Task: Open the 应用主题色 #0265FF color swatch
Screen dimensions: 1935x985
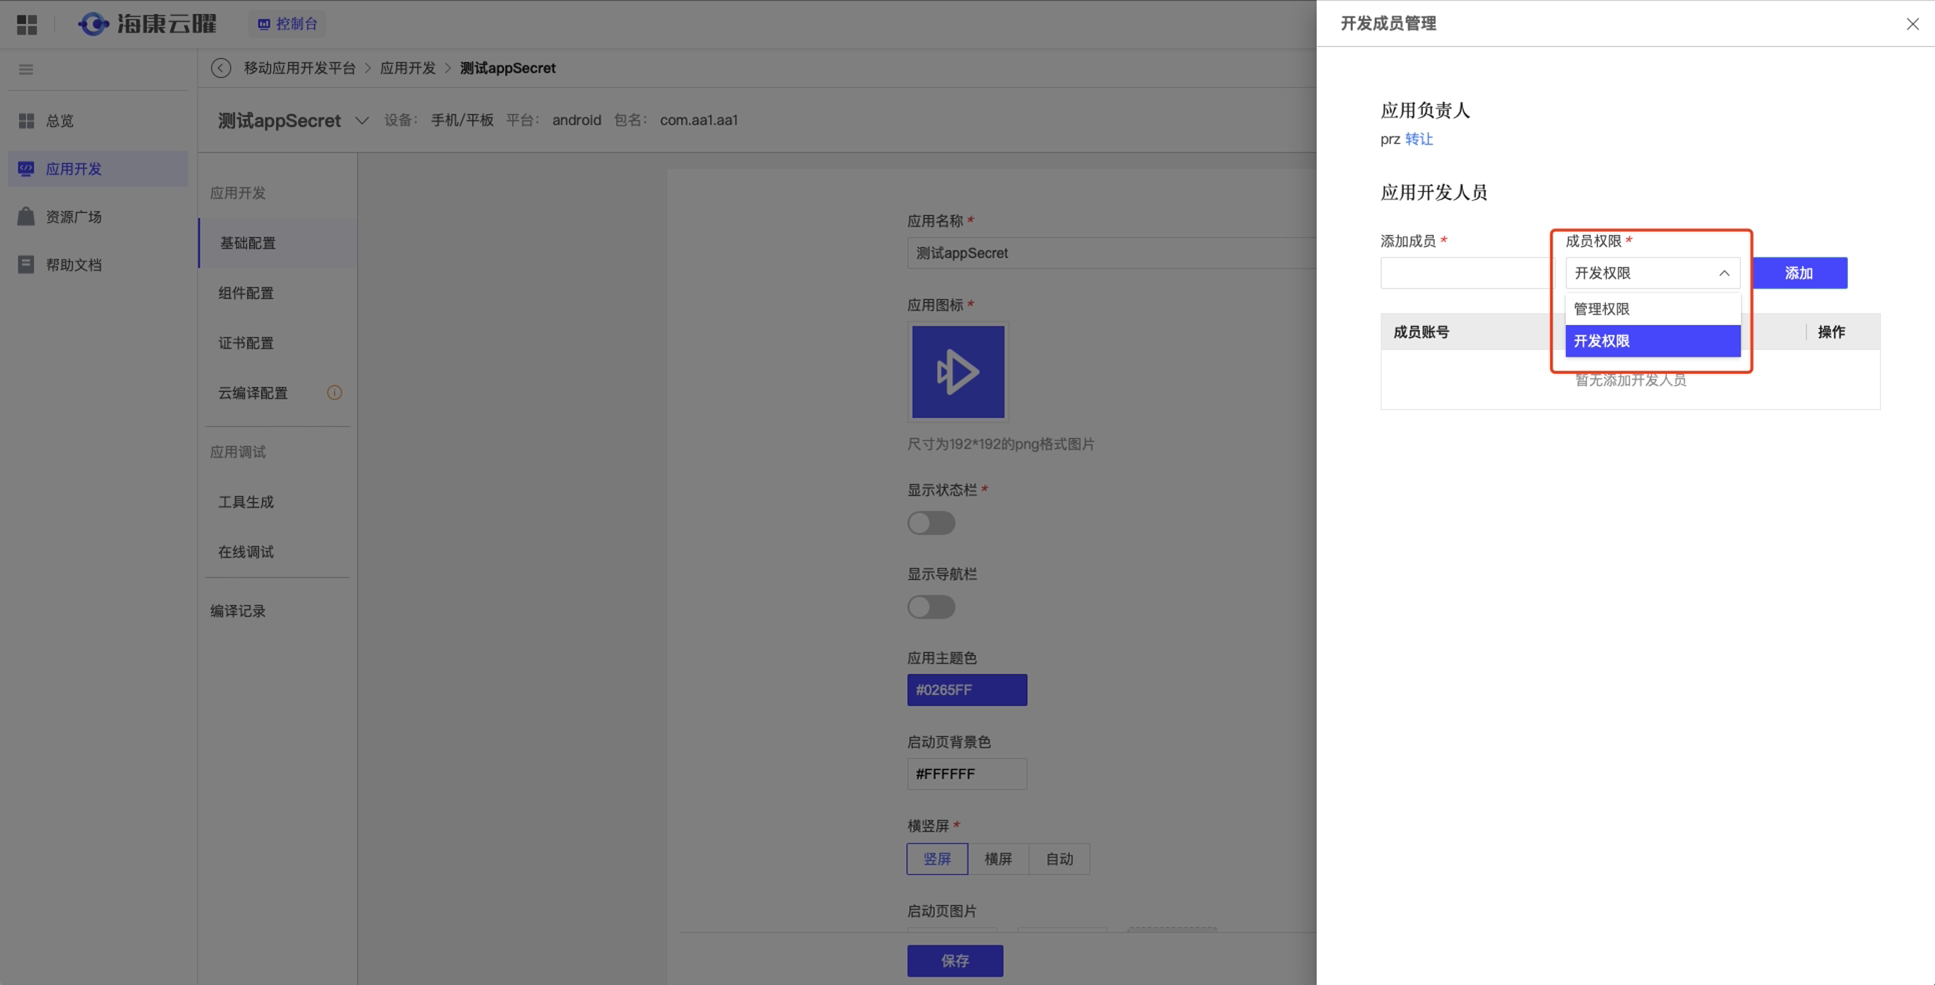Action: click(x=967, y=690)
